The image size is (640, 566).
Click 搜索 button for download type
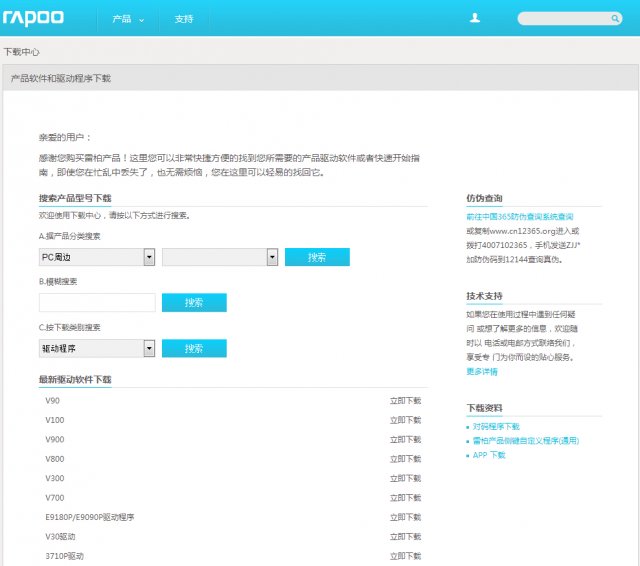[x=194, y=348]
